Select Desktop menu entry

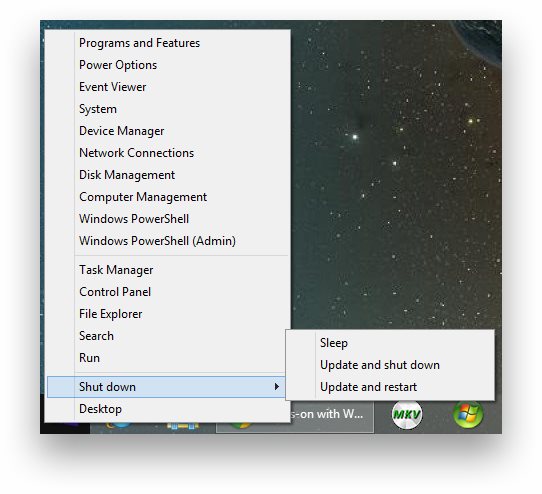coord(168,409)
